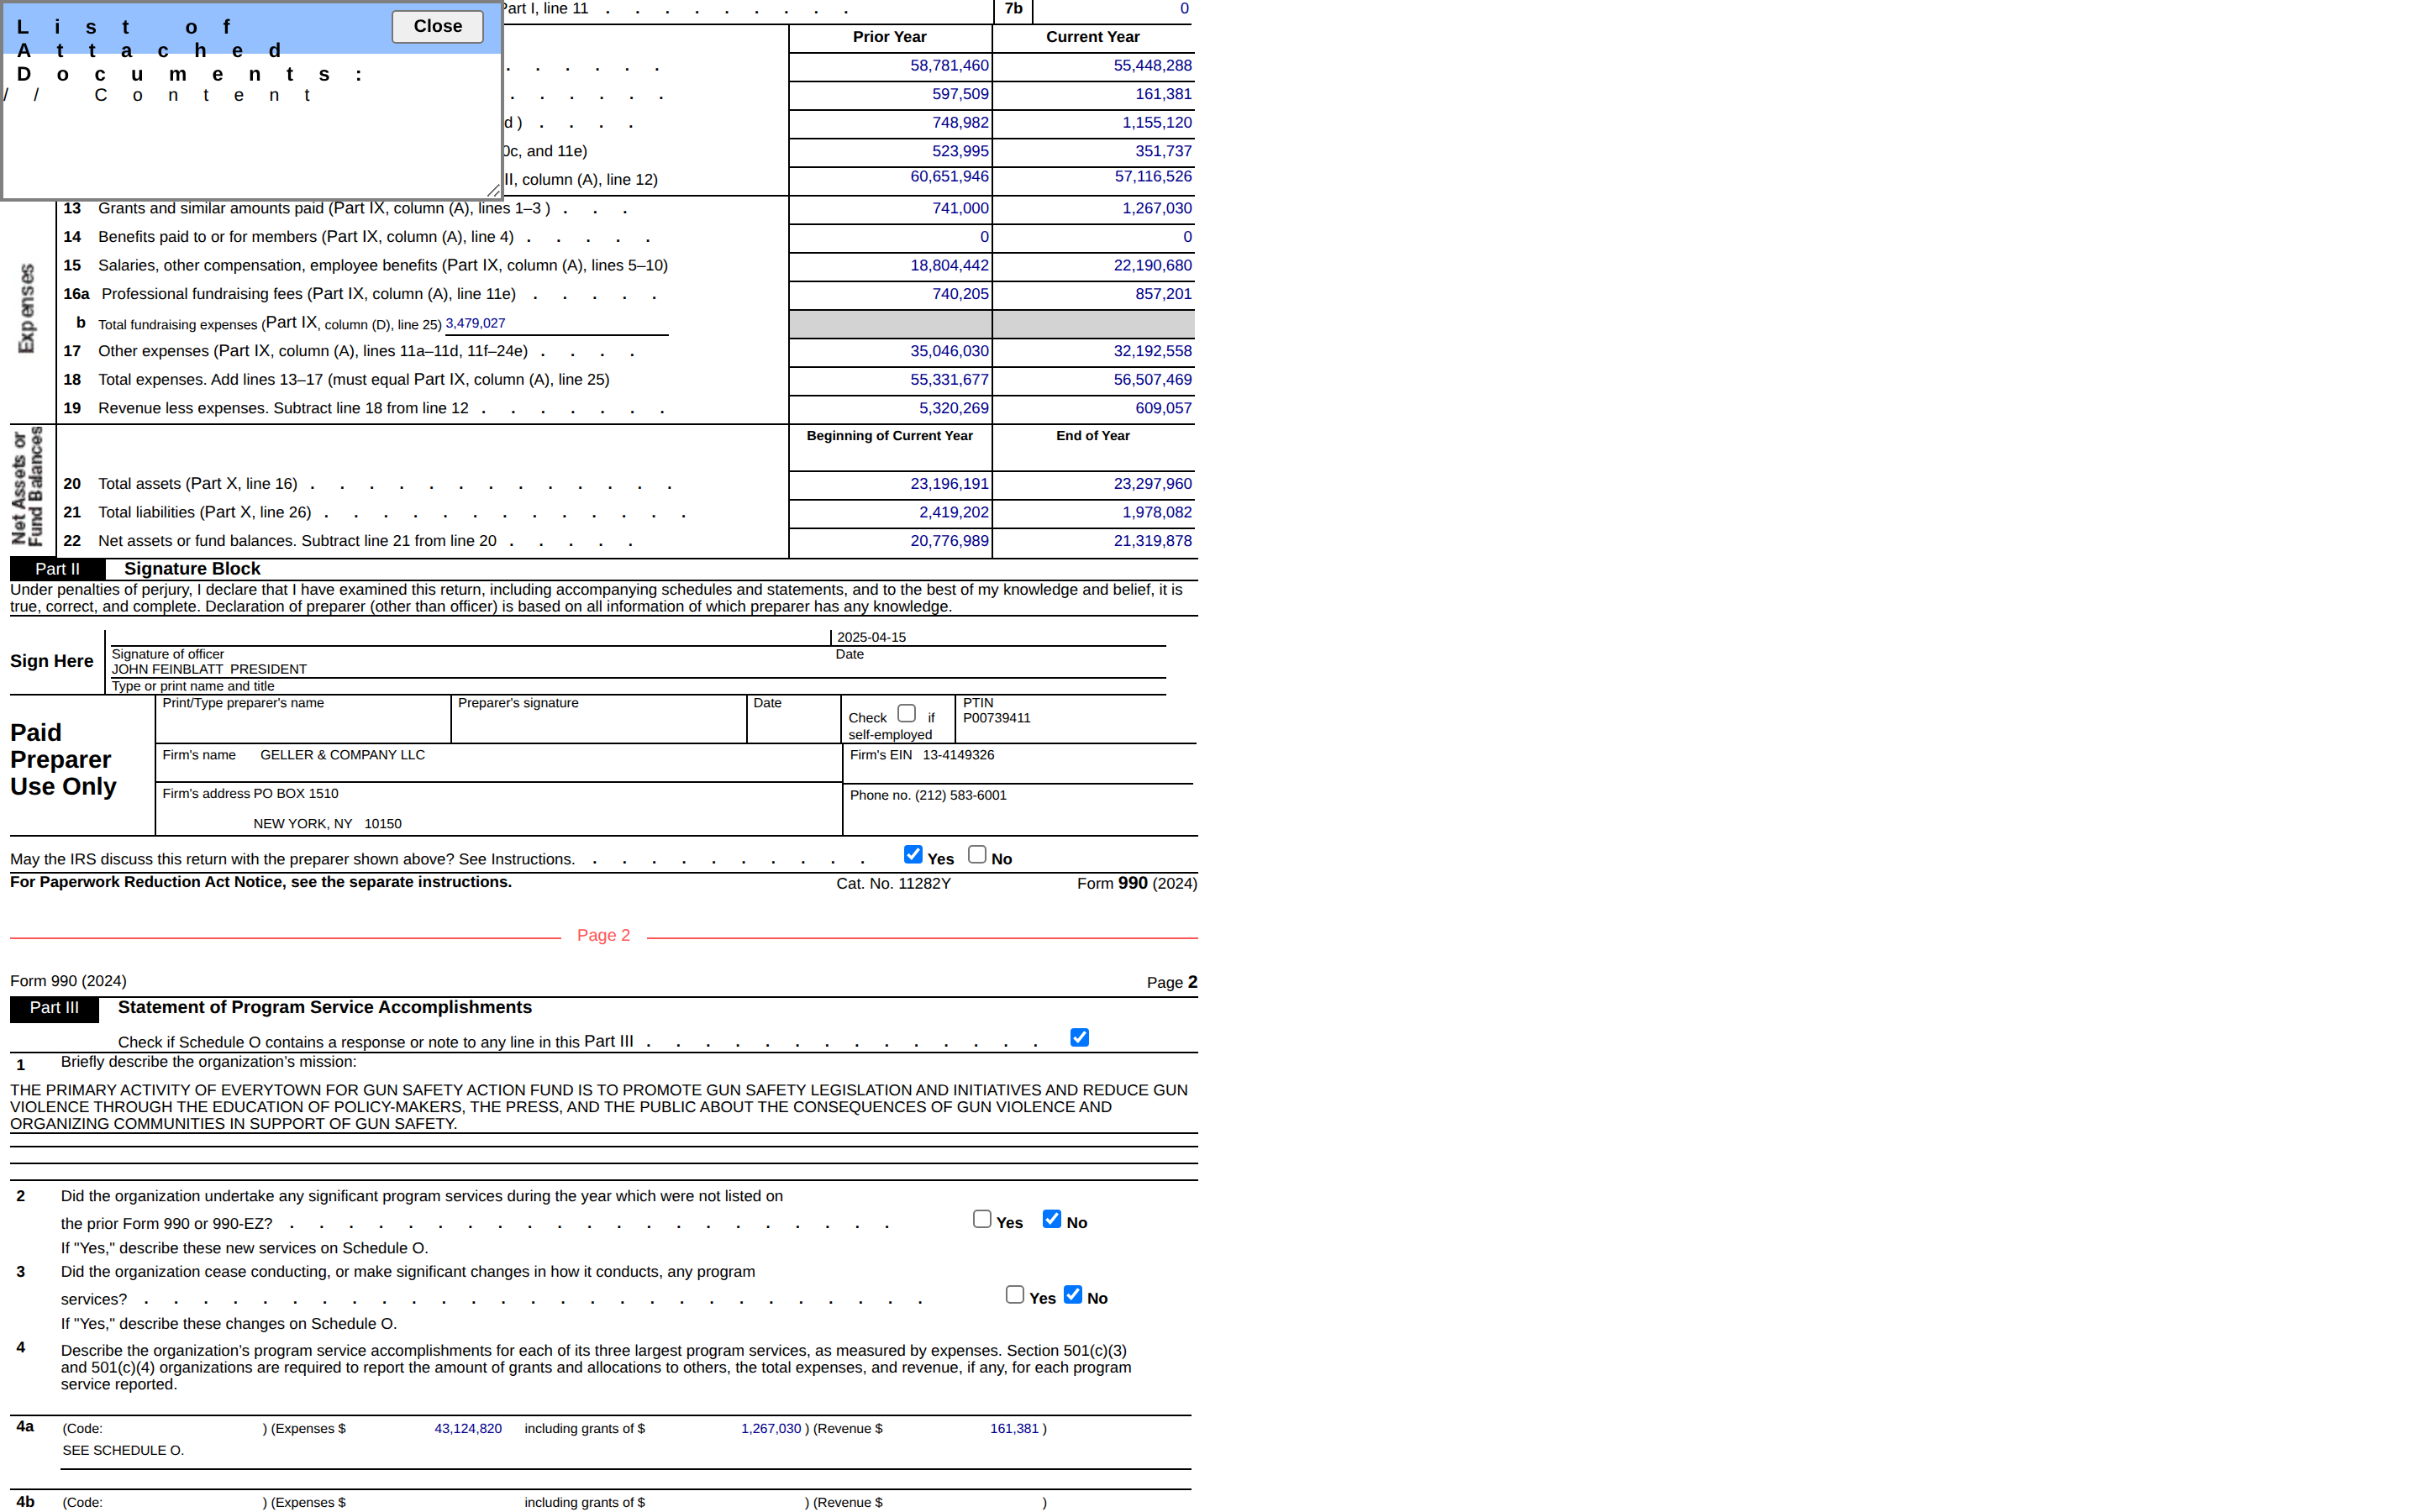The height and width of the screenshot is (1512, 2420).
Task: Check Yes for IRS discuss with preparer
Action: tap(913, 854)
